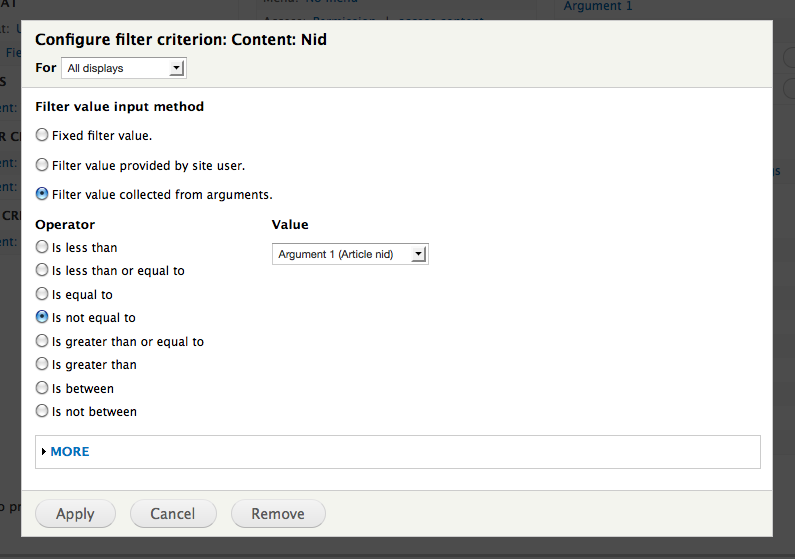Select the 'Is between' operator

click(x=42, y=388)
